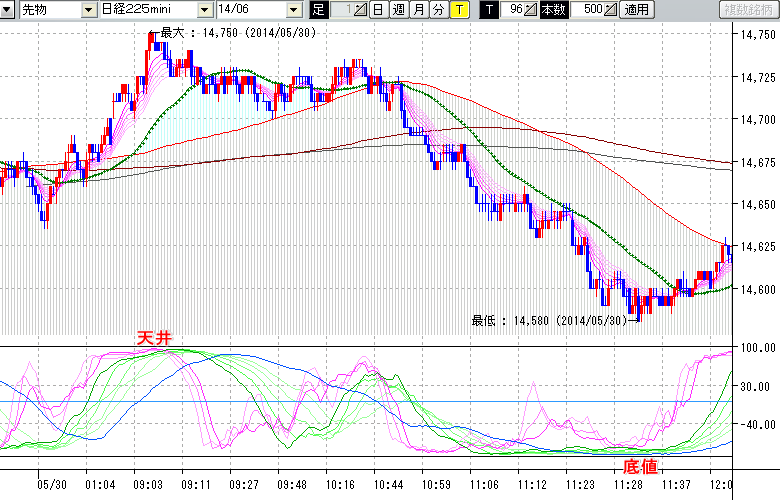Viewport: 780px width, 500px height.
Task: Open the 14/06 contract month dropdown
Action: pos(293,10)
